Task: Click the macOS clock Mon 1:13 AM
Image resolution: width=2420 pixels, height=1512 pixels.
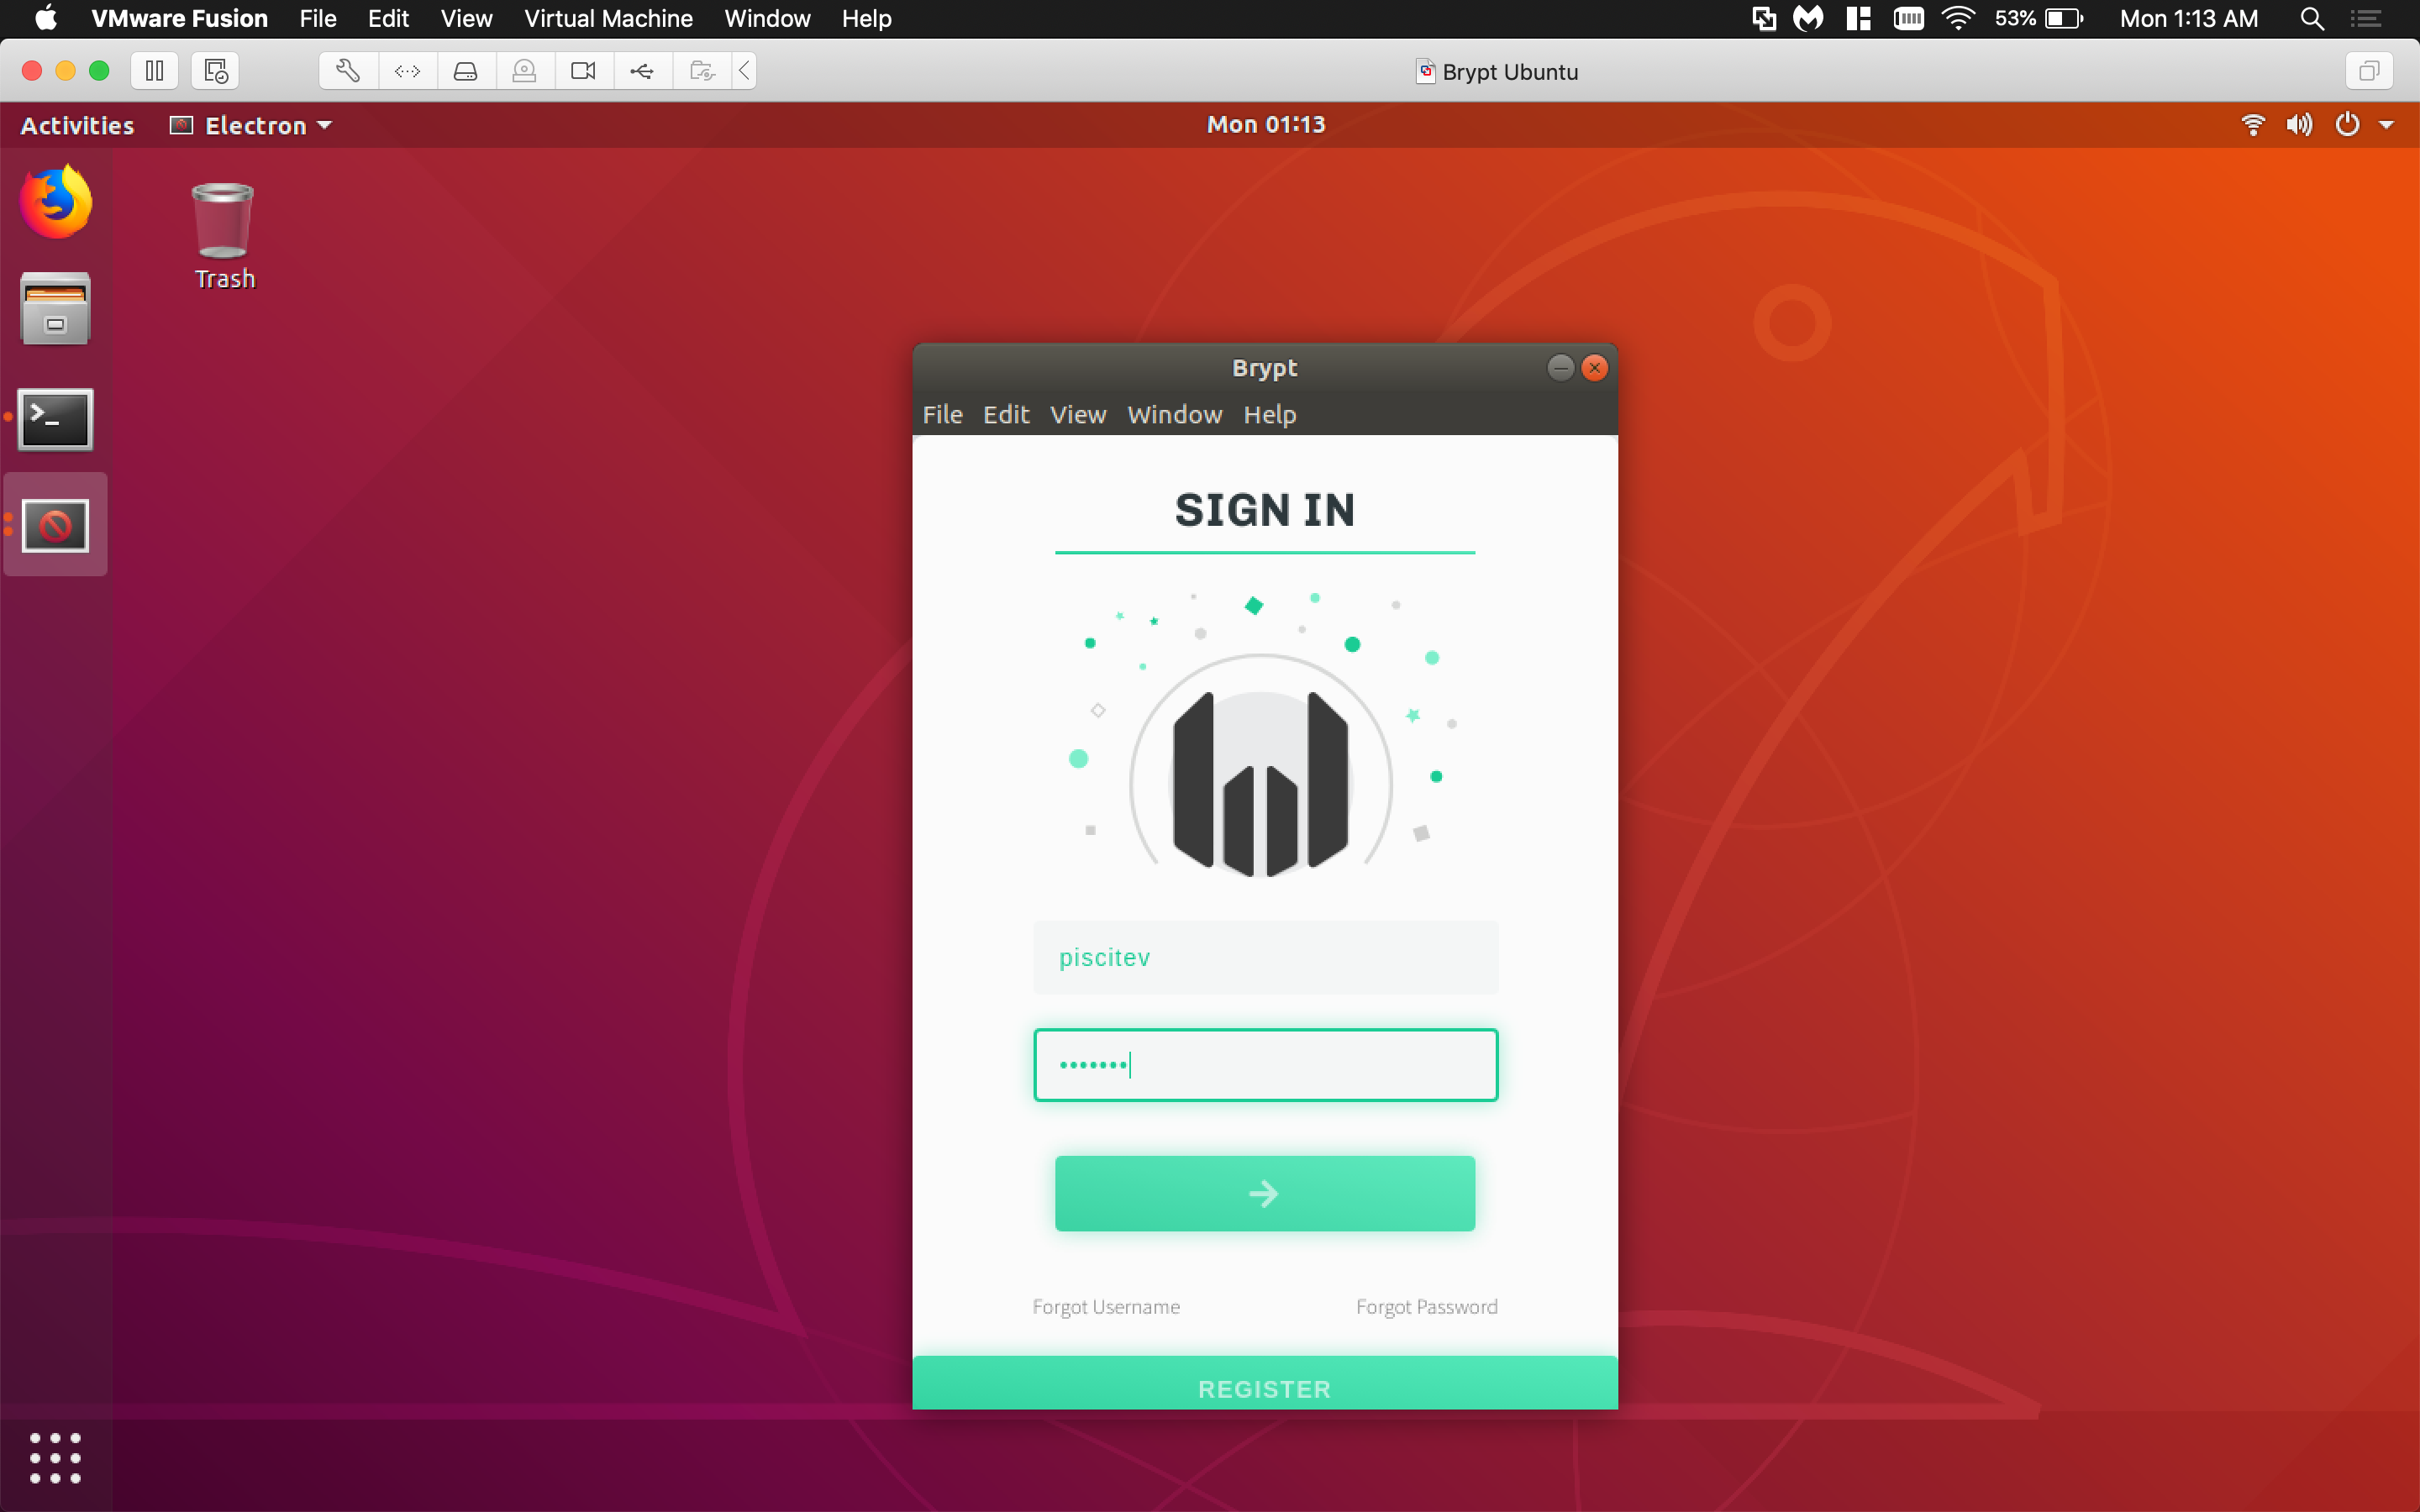Action: pos(2189,18)
